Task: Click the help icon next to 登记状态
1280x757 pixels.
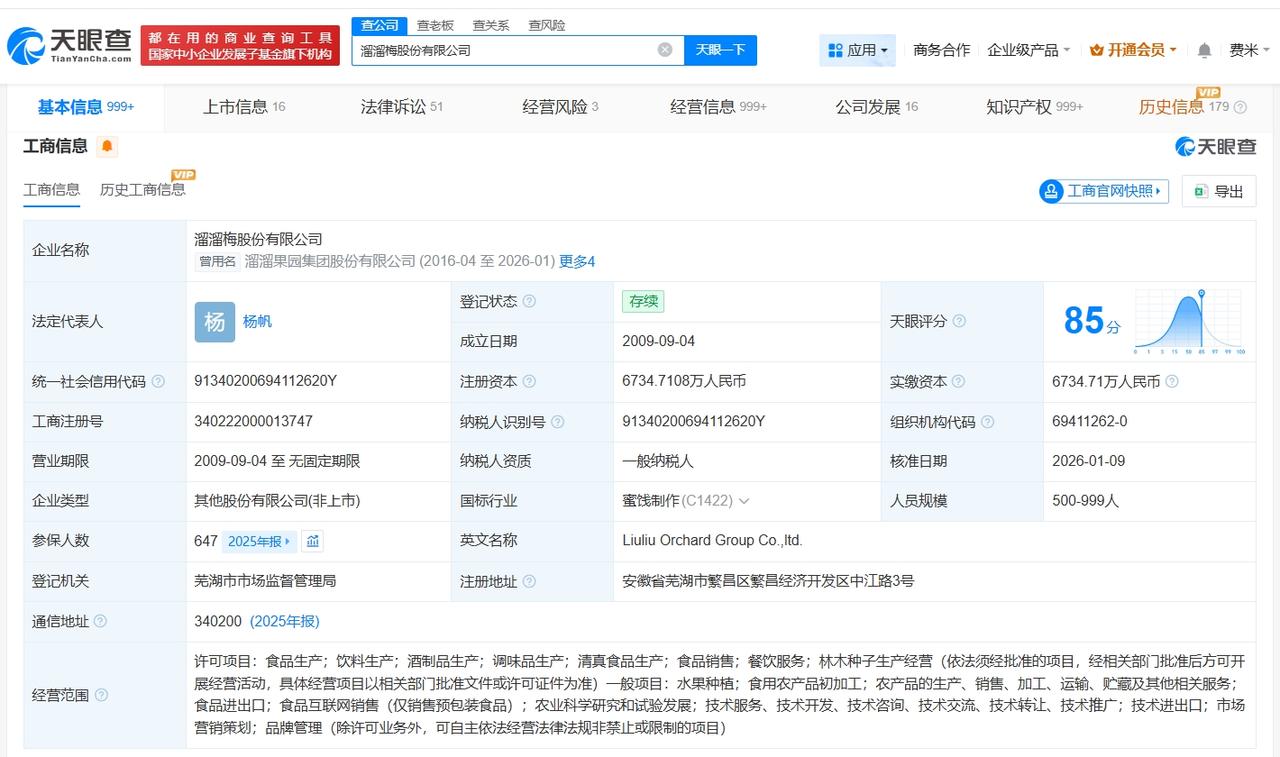Action: coord(529,301)
